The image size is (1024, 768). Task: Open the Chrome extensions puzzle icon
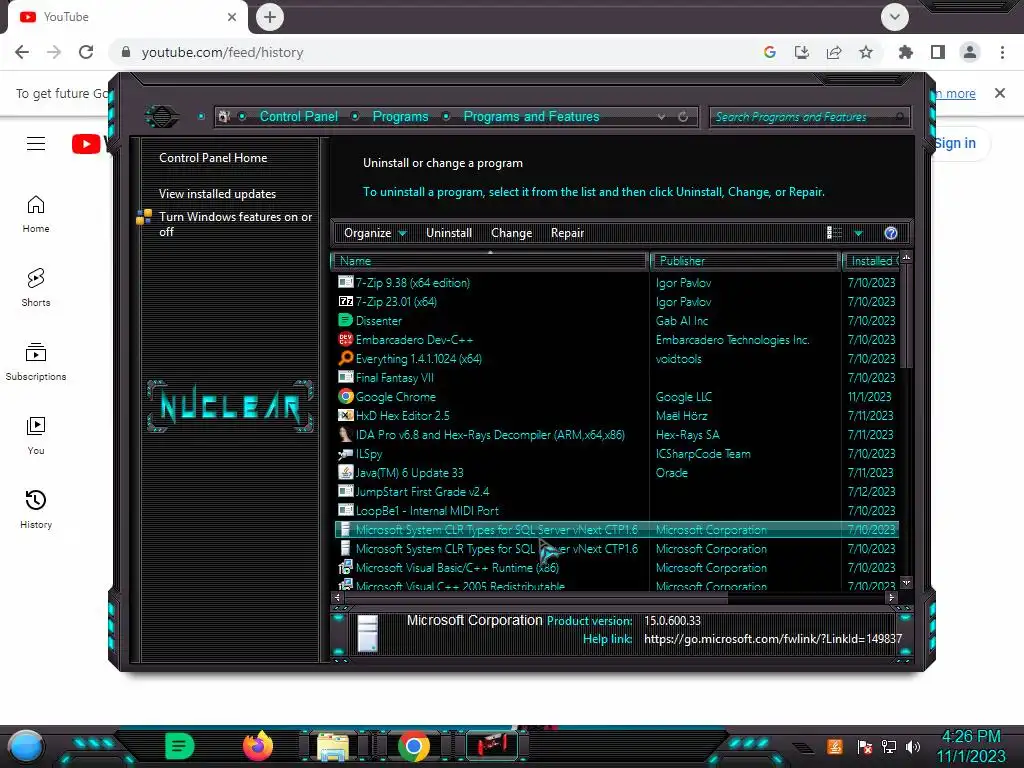pyautogui.click(x=905, y=52)
